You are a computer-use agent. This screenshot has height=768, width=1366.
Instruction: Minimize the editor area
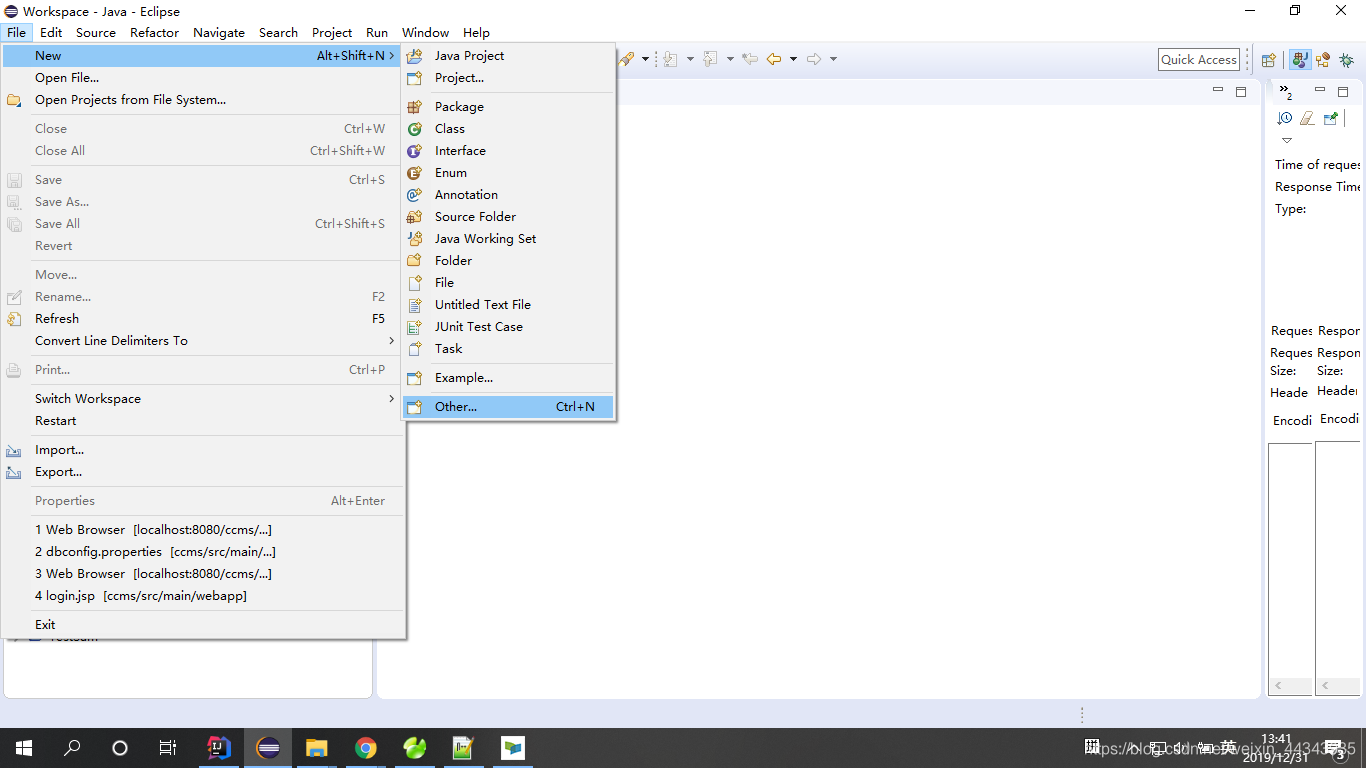[x=1218, y=91]
